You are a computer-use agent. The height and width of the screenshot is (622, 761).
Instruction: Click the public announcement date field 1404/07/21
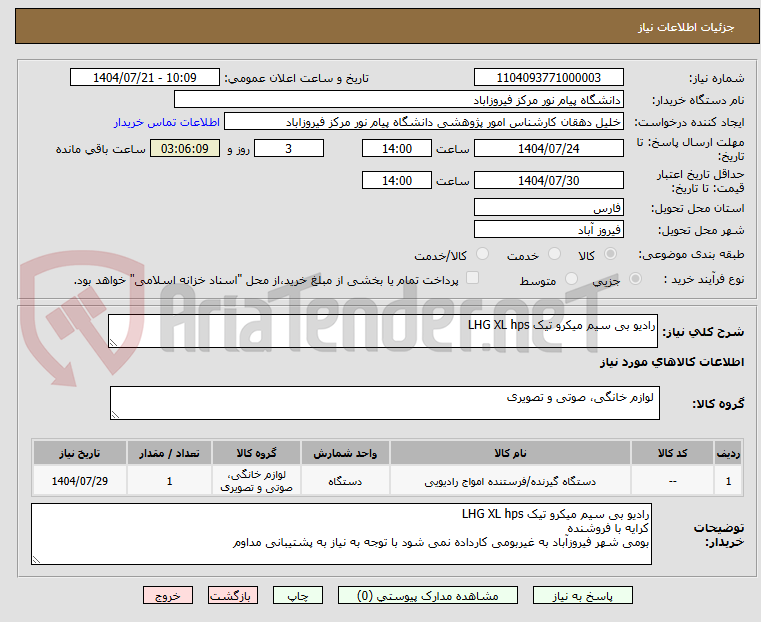click(x=145, y=78)
